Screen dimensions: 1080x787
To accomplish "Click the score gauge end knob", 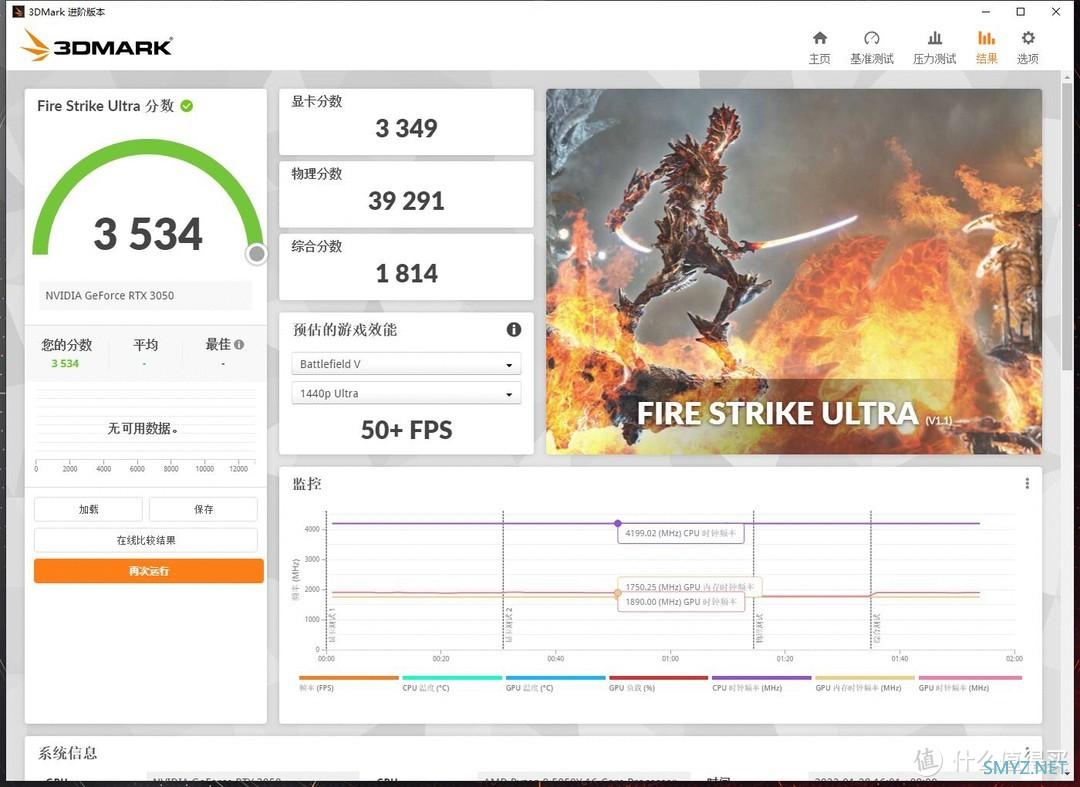I will pyautogui.click(x=256, y=254).
